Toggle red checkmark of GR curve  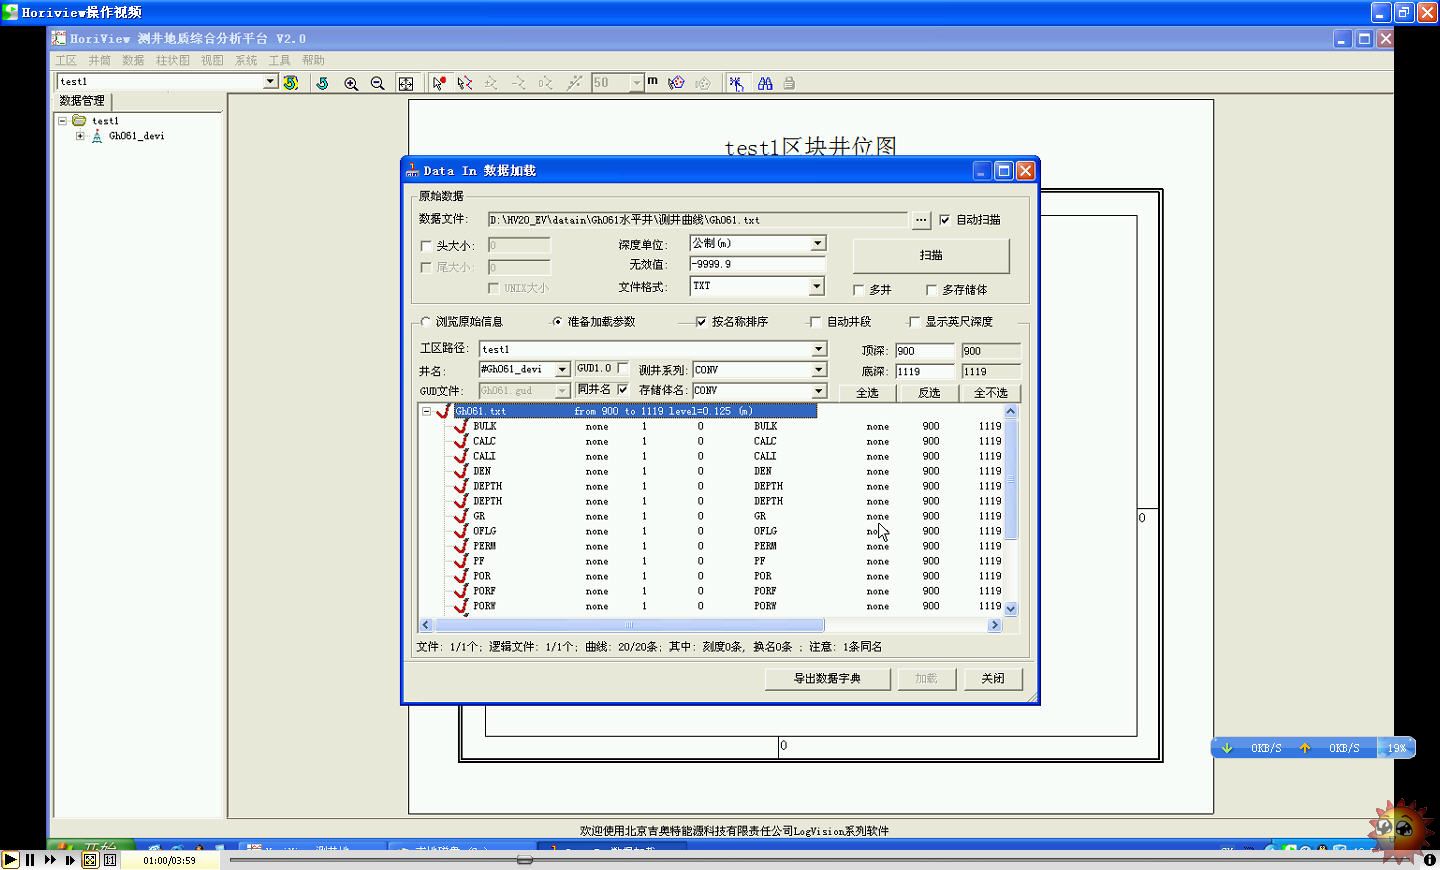[461, 516]
